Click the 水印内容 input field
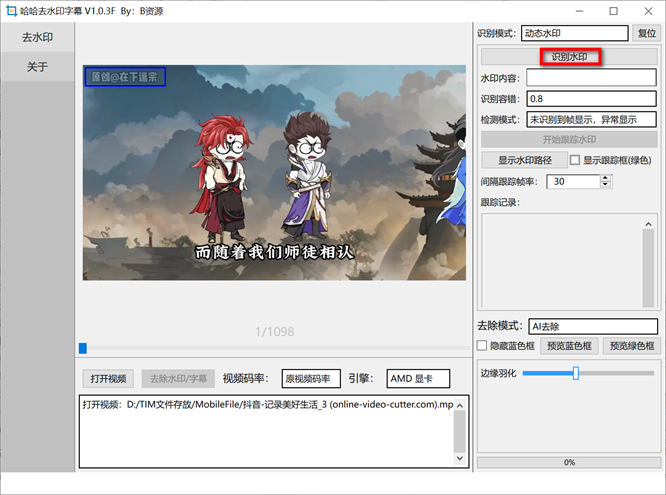This screenshot has width=666, height=495. click(x=593, y=78)
